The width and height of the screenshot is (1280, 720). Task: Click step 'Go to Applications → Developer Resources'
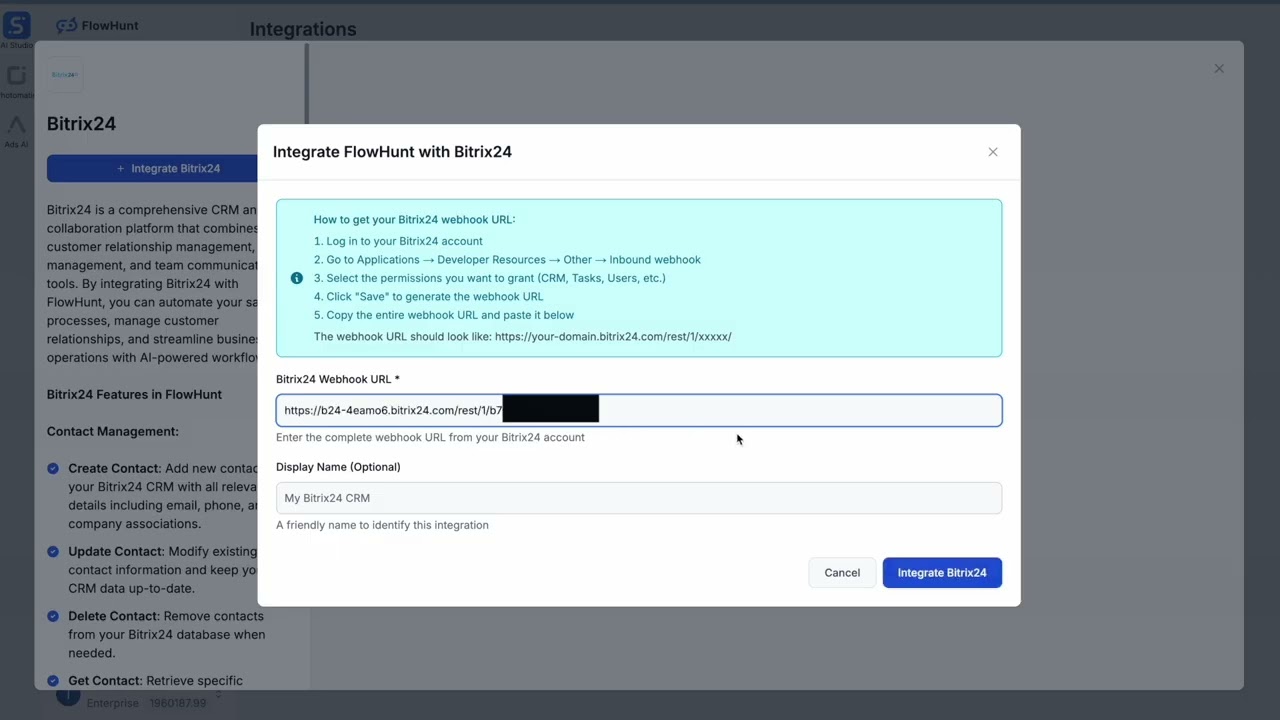507,260
